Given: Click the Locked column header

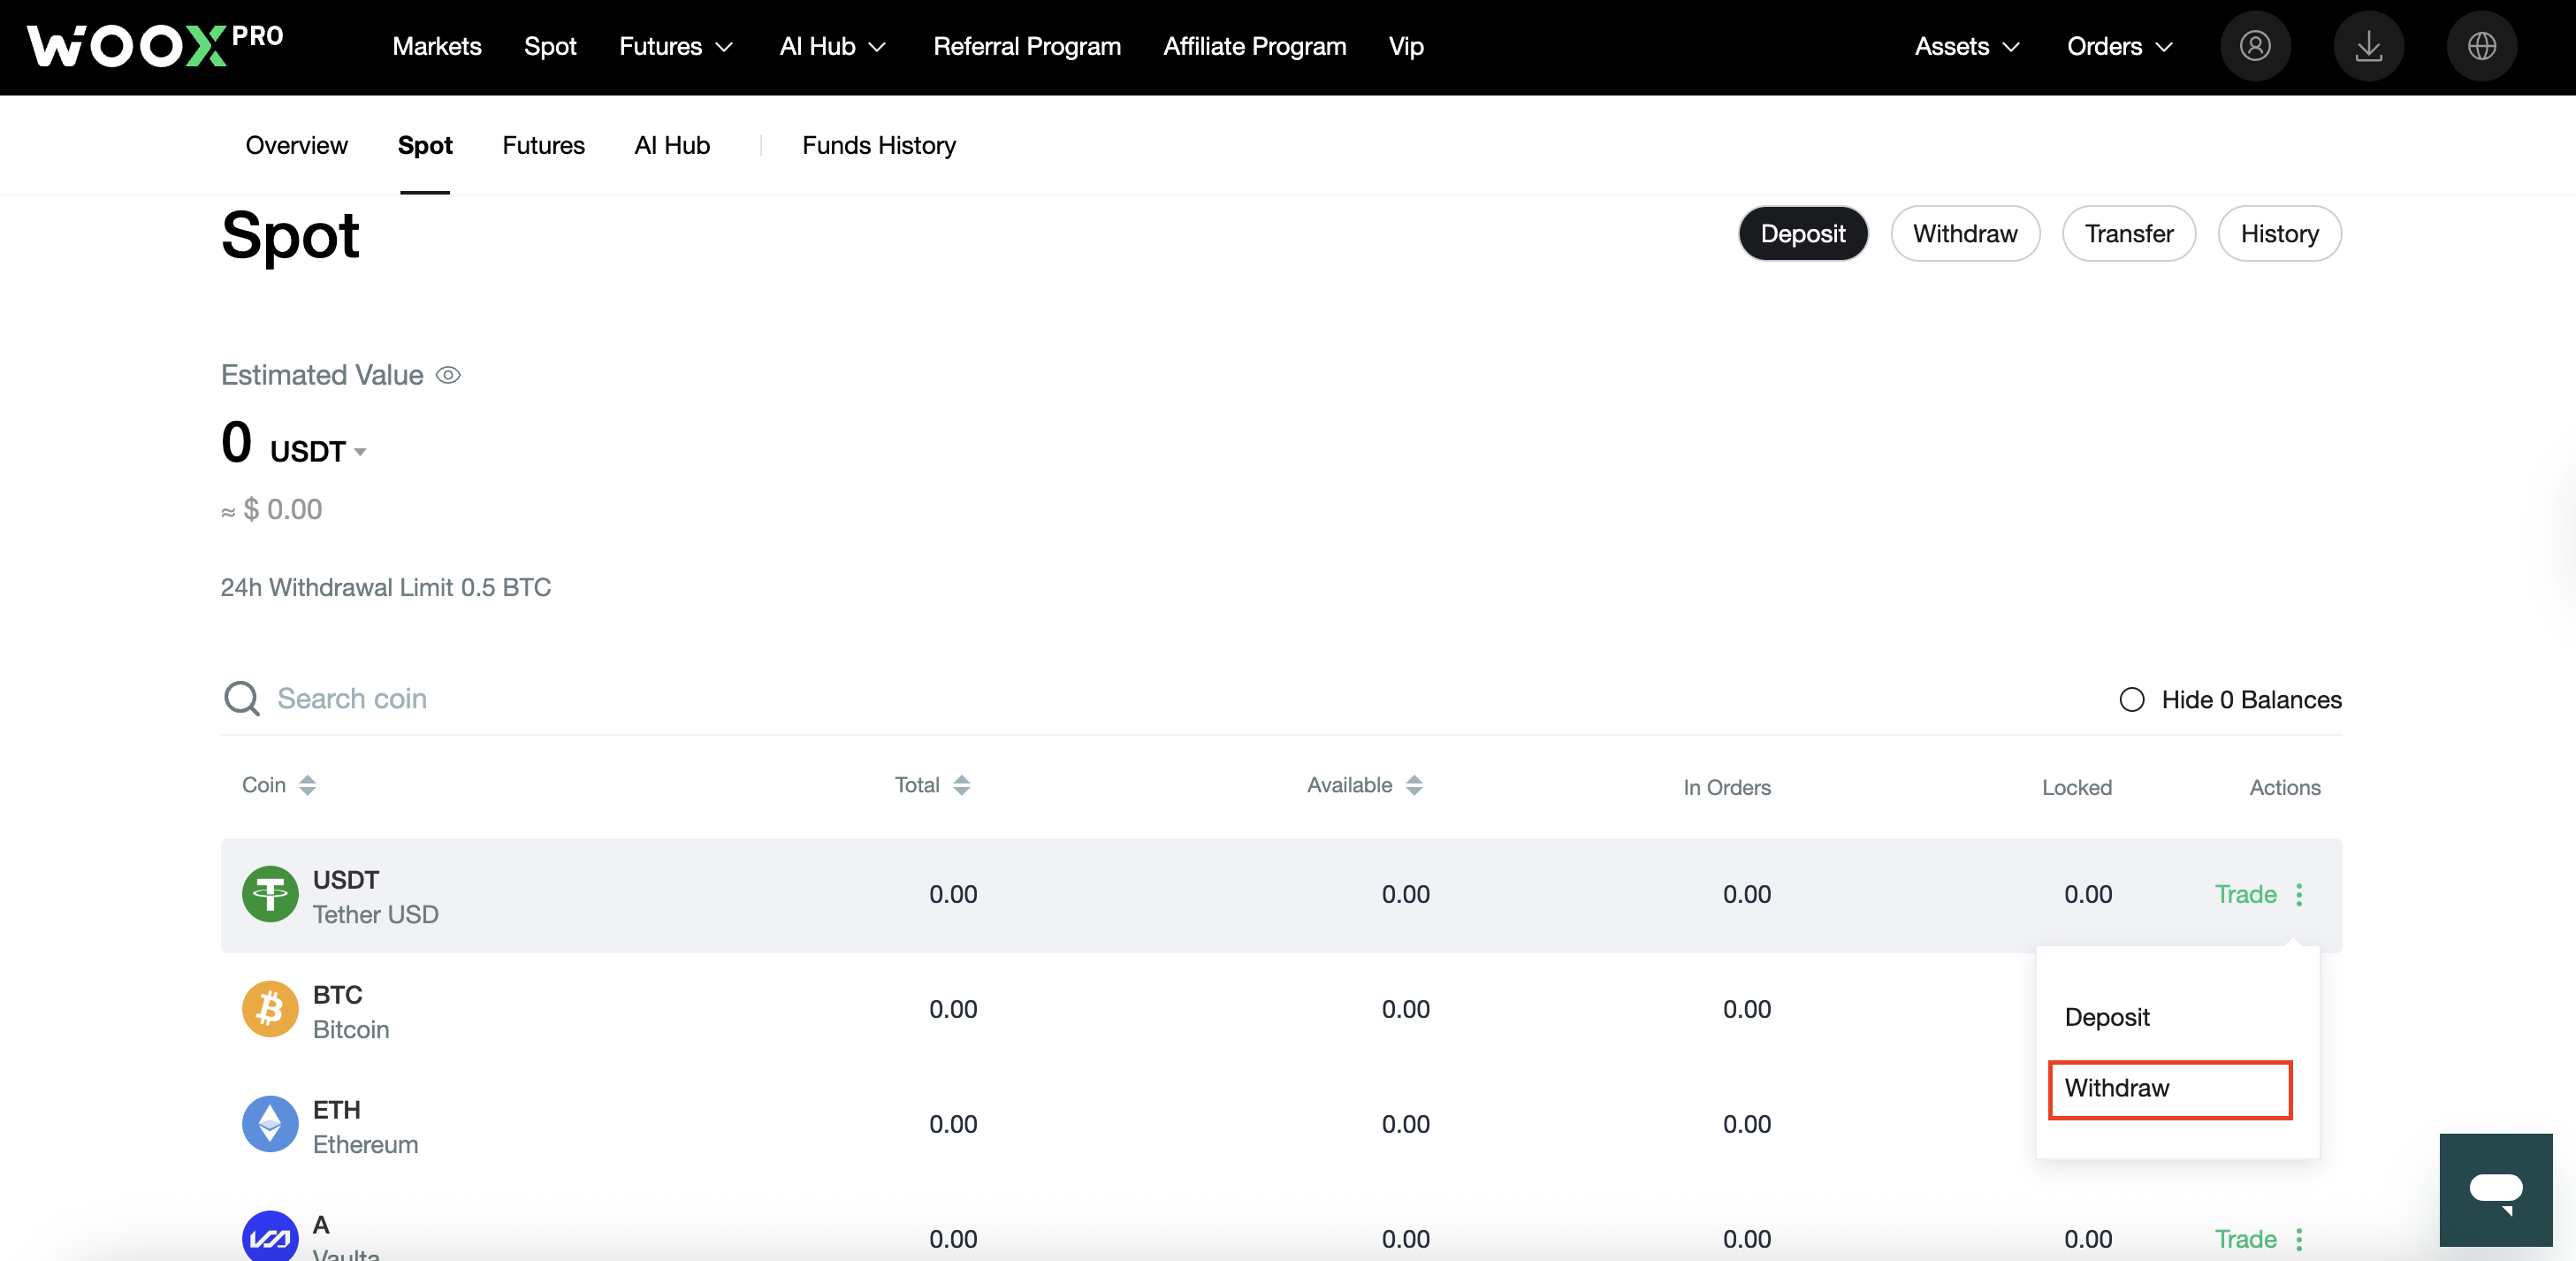Looking at the screenshot, I should coord(2077,787).
